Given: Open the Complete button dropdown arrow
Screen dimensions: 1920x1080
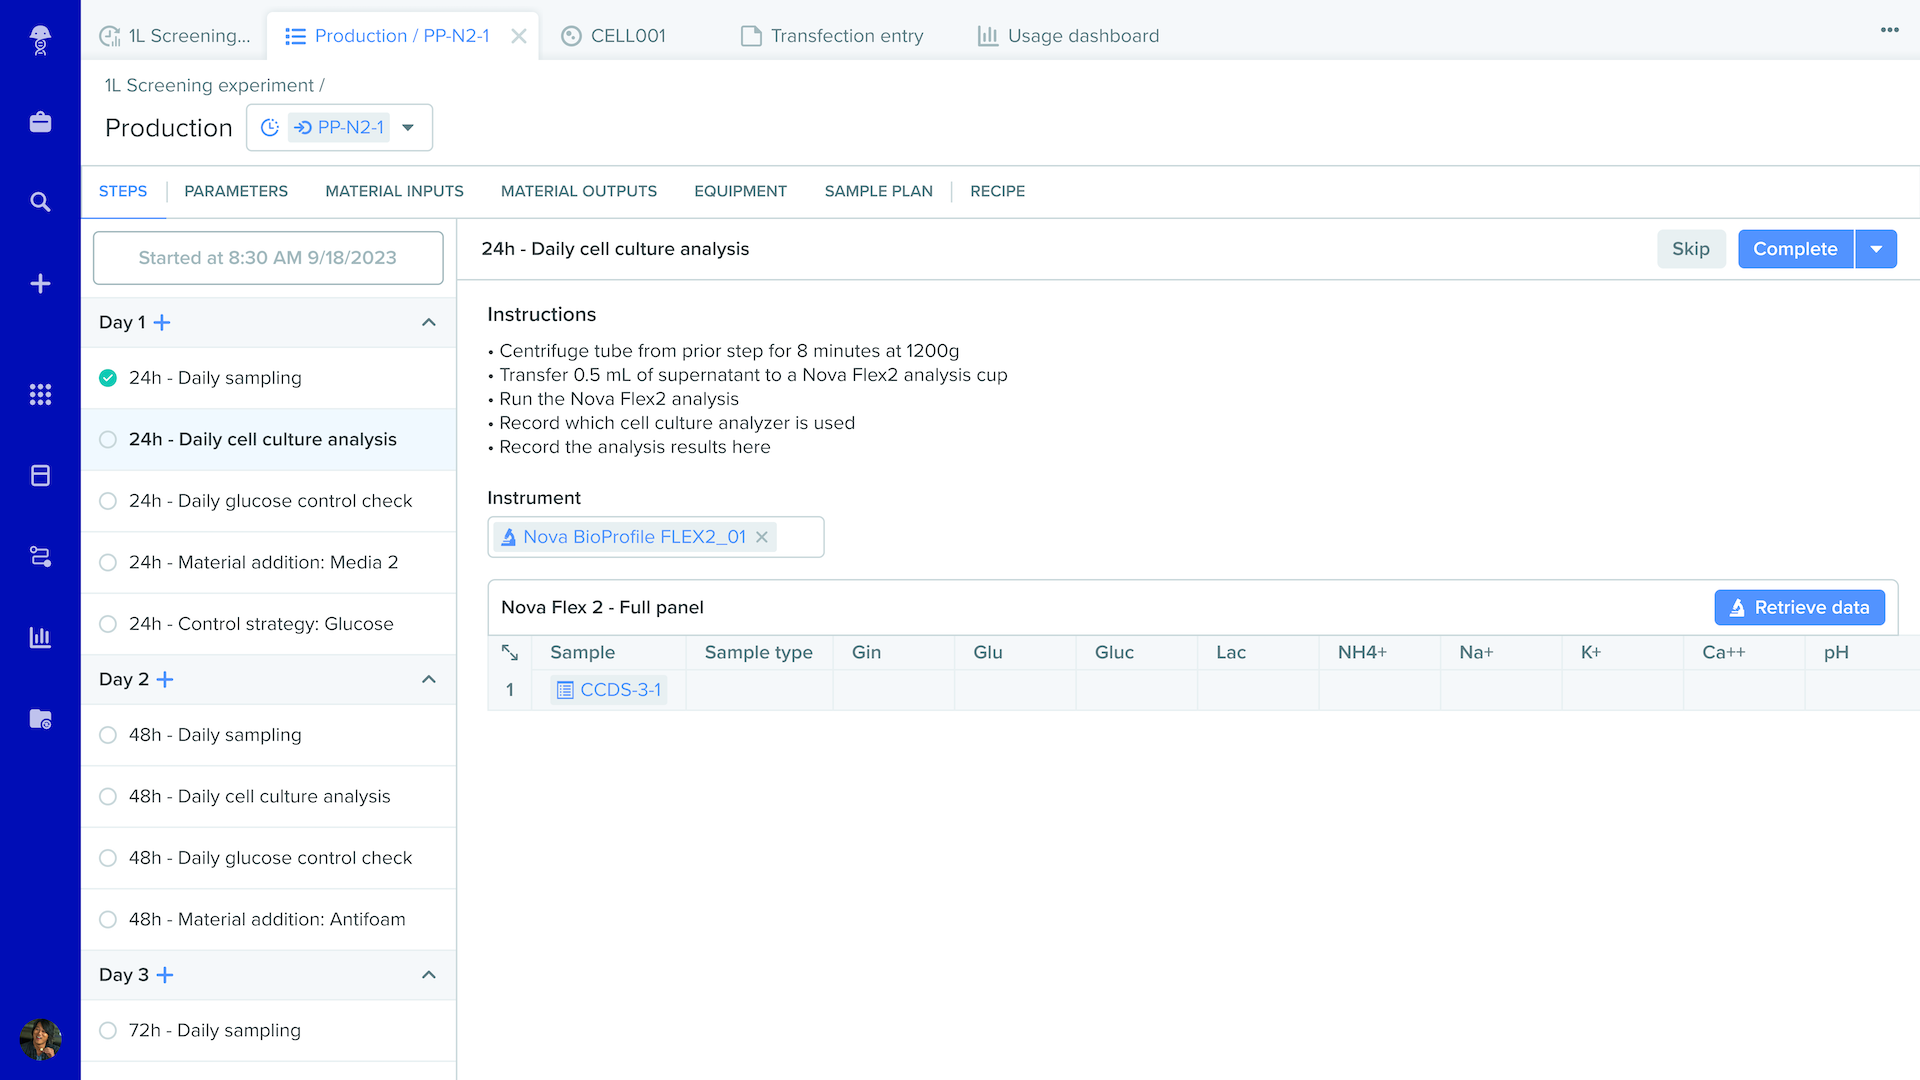Looking at the screenshot, I should (1876, 249).
